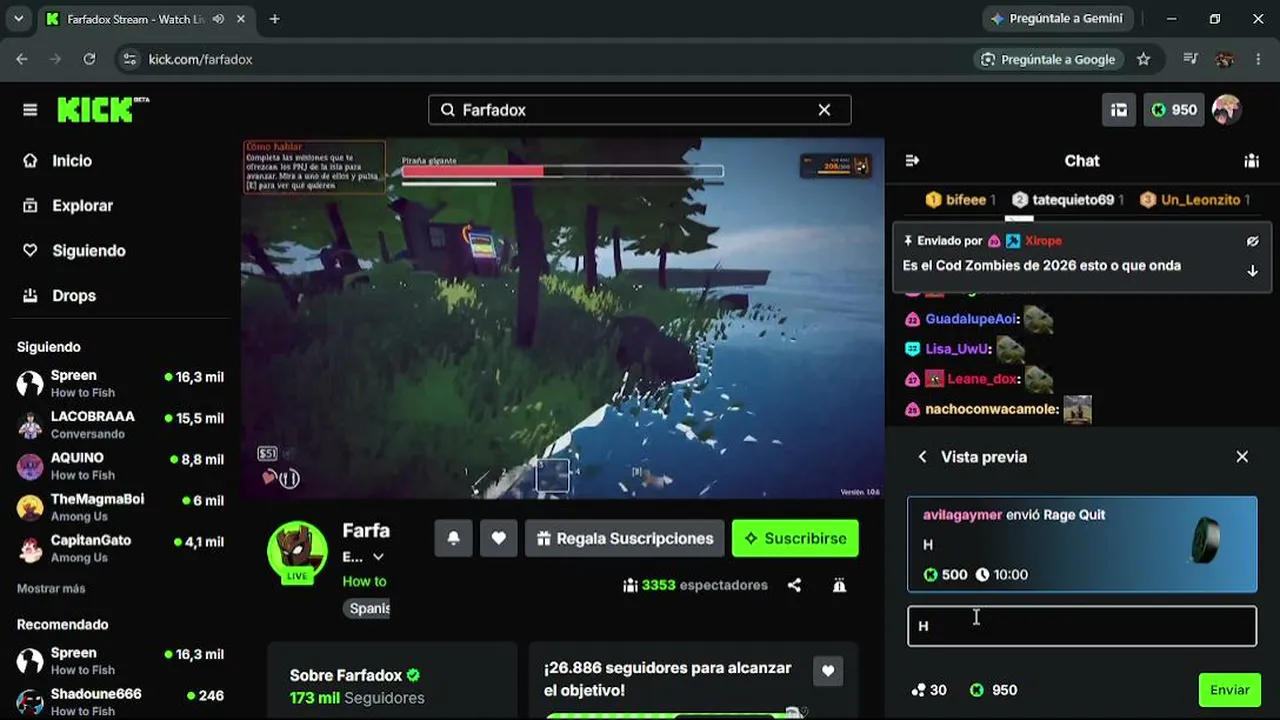This screenshot has width=1280, height=720.
Task: Bookmark this page with the star
Action: [1144, 59]
